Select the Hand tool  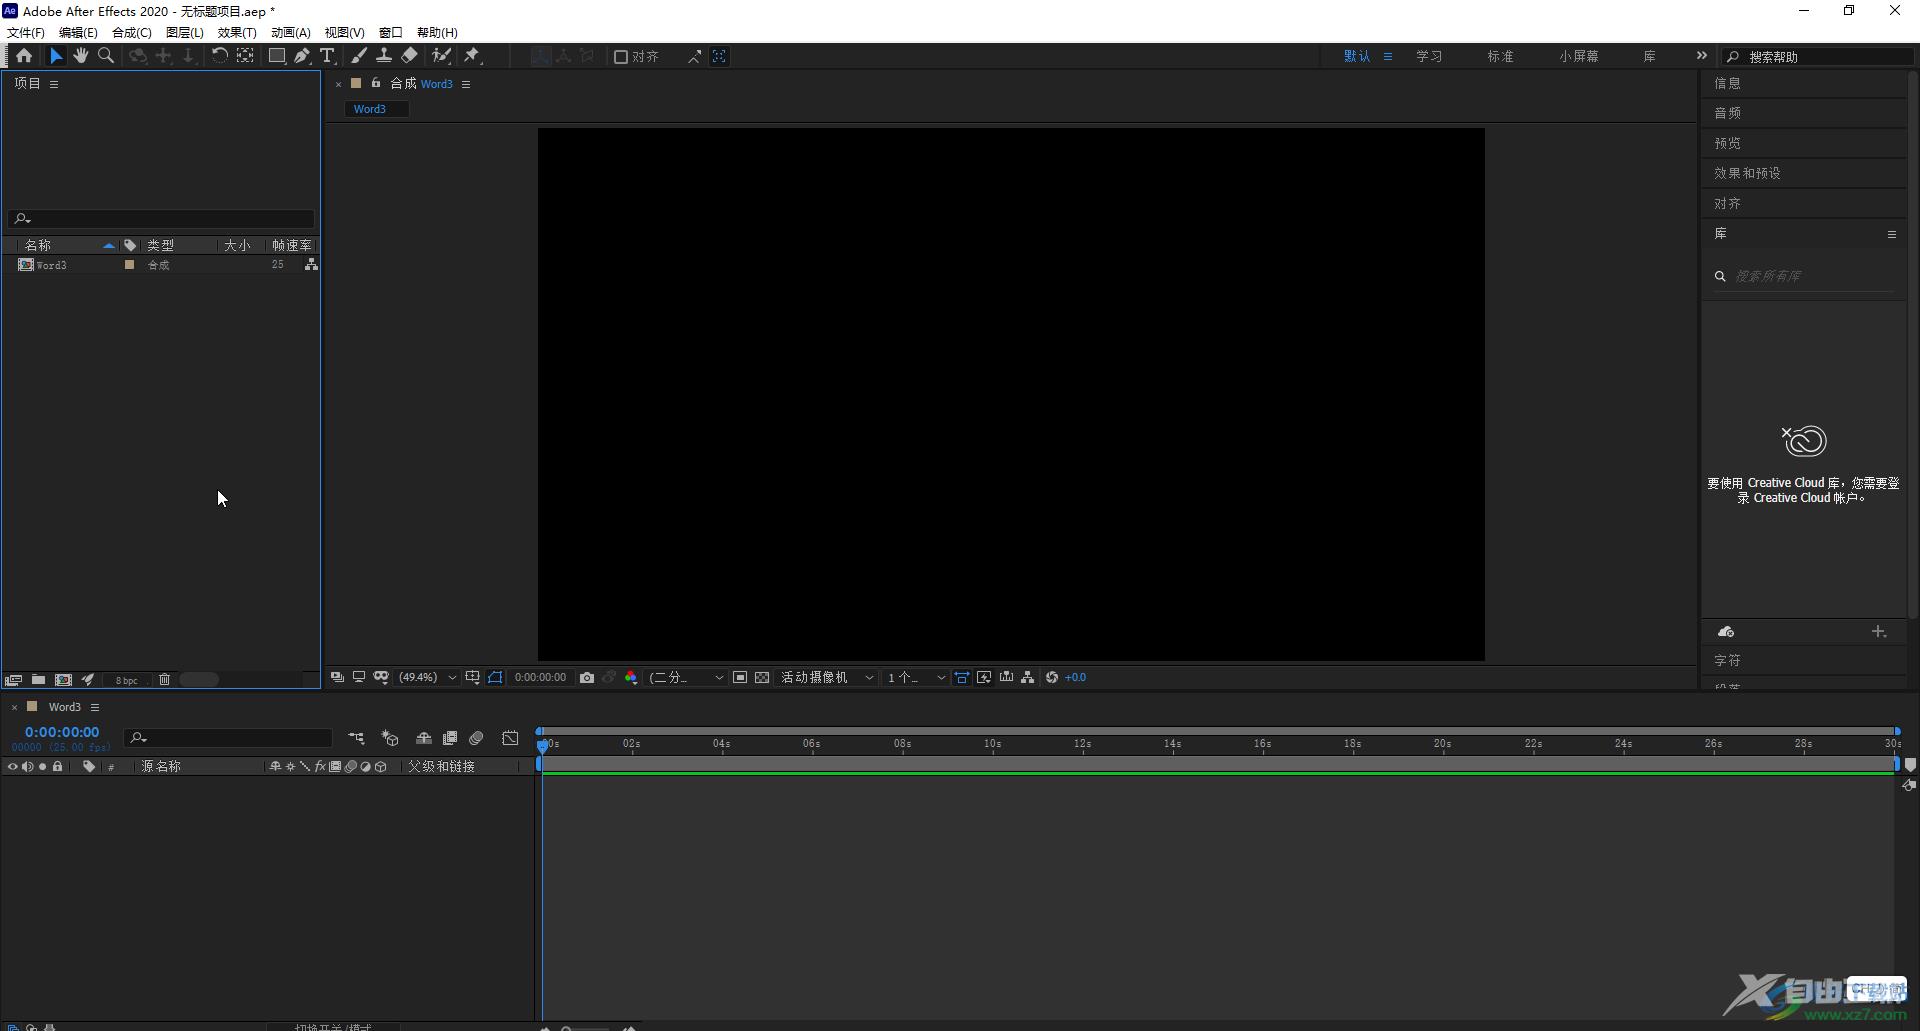point(81,56)
